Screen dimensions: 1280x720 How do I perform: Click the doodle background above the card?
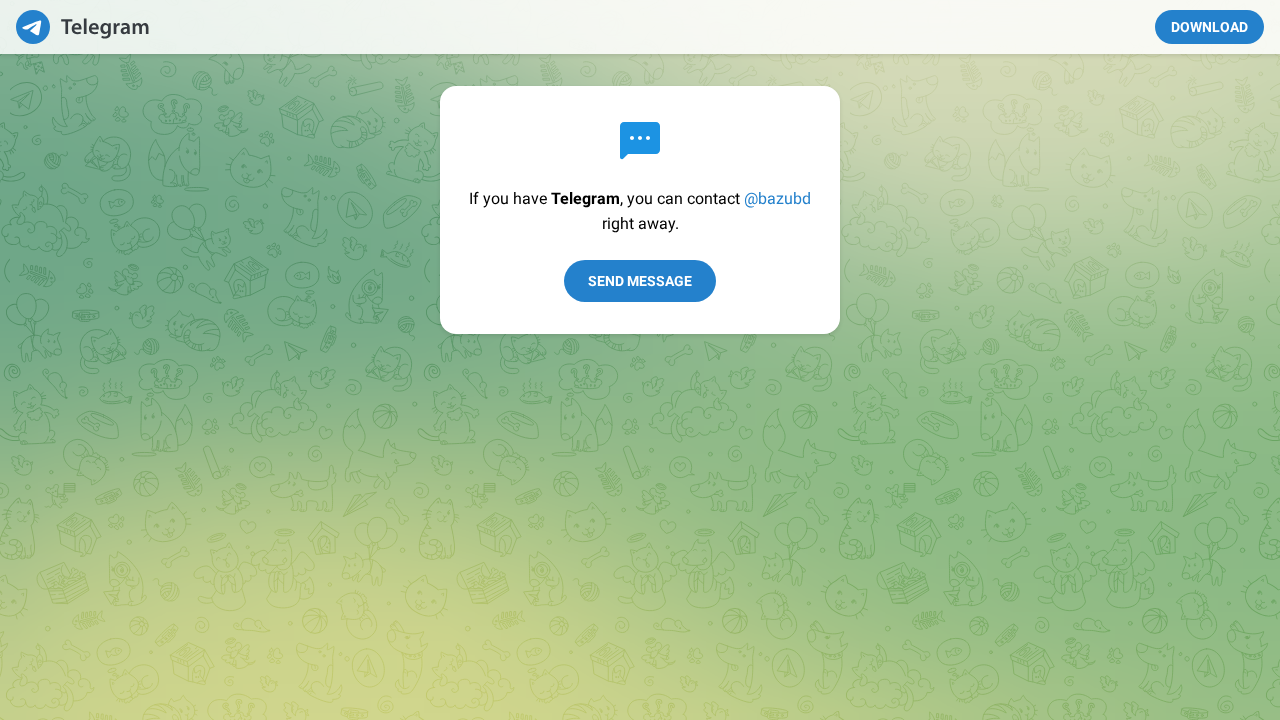click(640, 70)
